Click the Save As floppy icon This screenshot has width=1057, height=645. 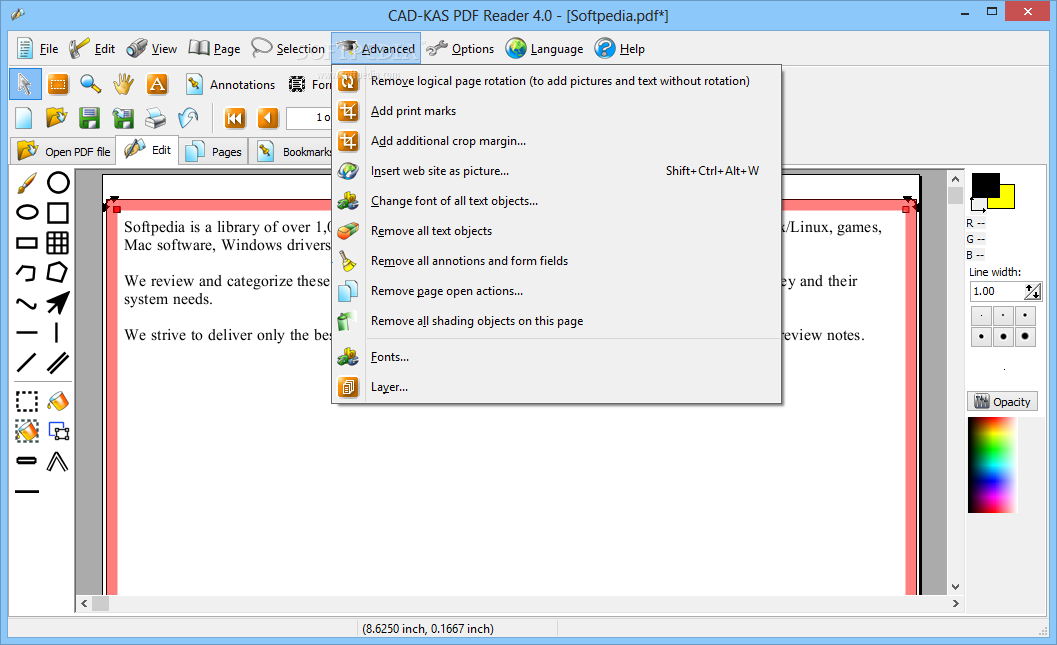(x=123, y=118)
